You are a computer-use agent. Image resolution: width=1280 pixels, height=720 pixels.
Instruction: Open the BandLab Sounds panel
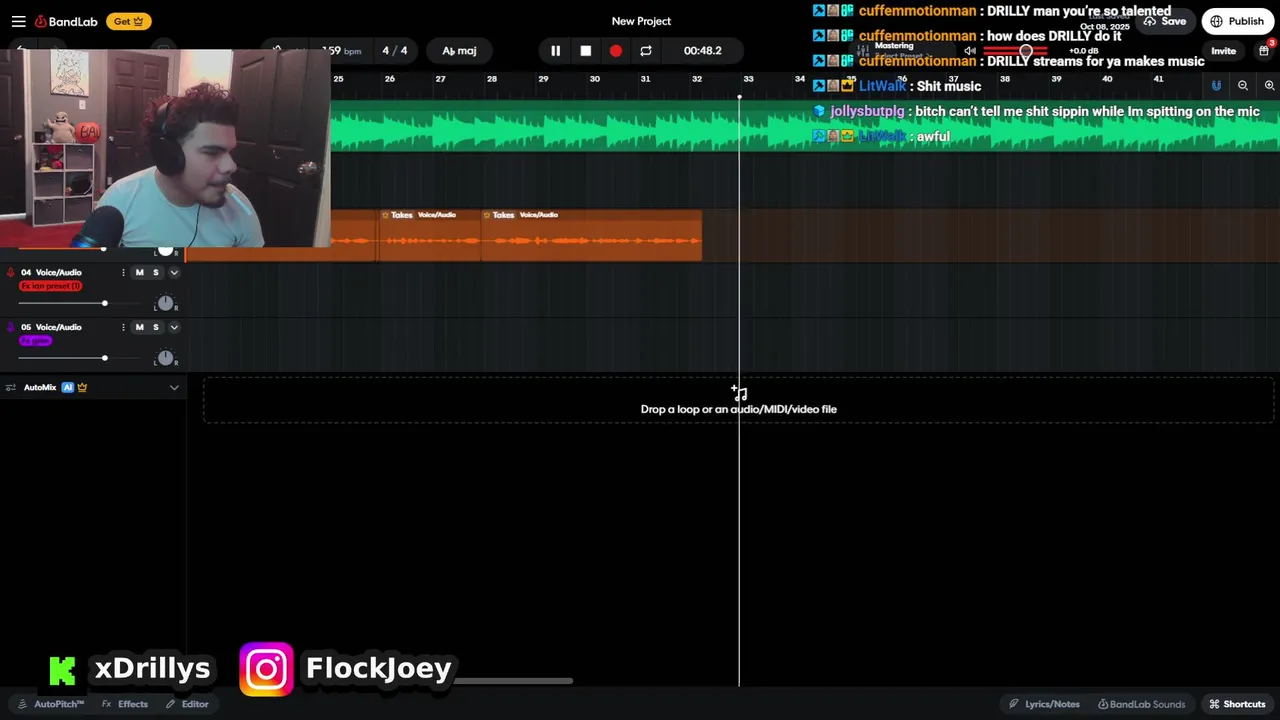click(1142, 704)
